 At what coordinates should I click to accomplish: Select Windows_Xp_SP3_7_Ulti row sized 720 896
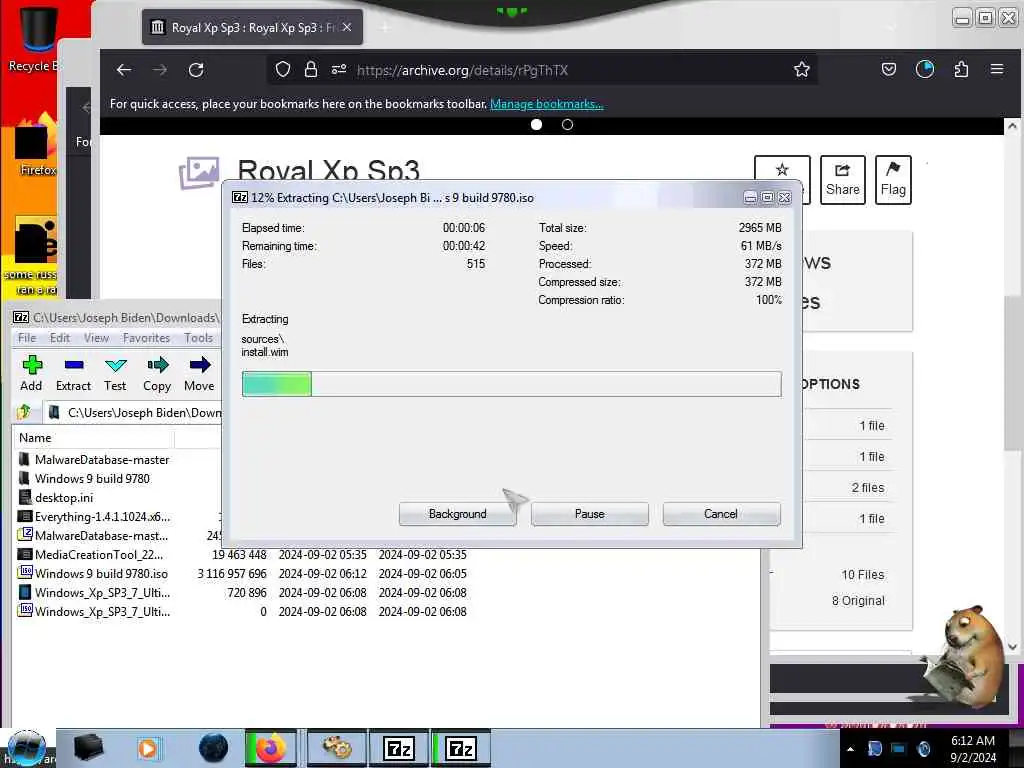tap(242, 592)
